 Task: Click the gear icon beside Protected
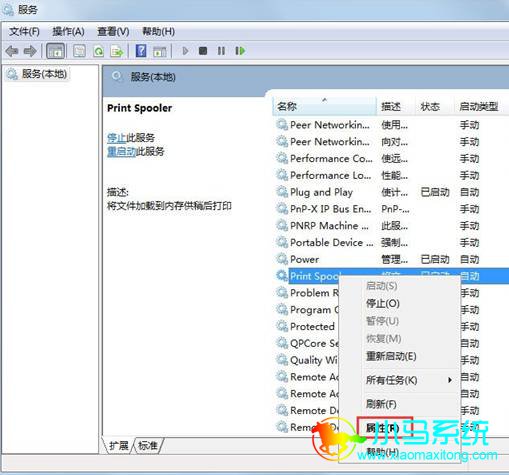[282, 326]
